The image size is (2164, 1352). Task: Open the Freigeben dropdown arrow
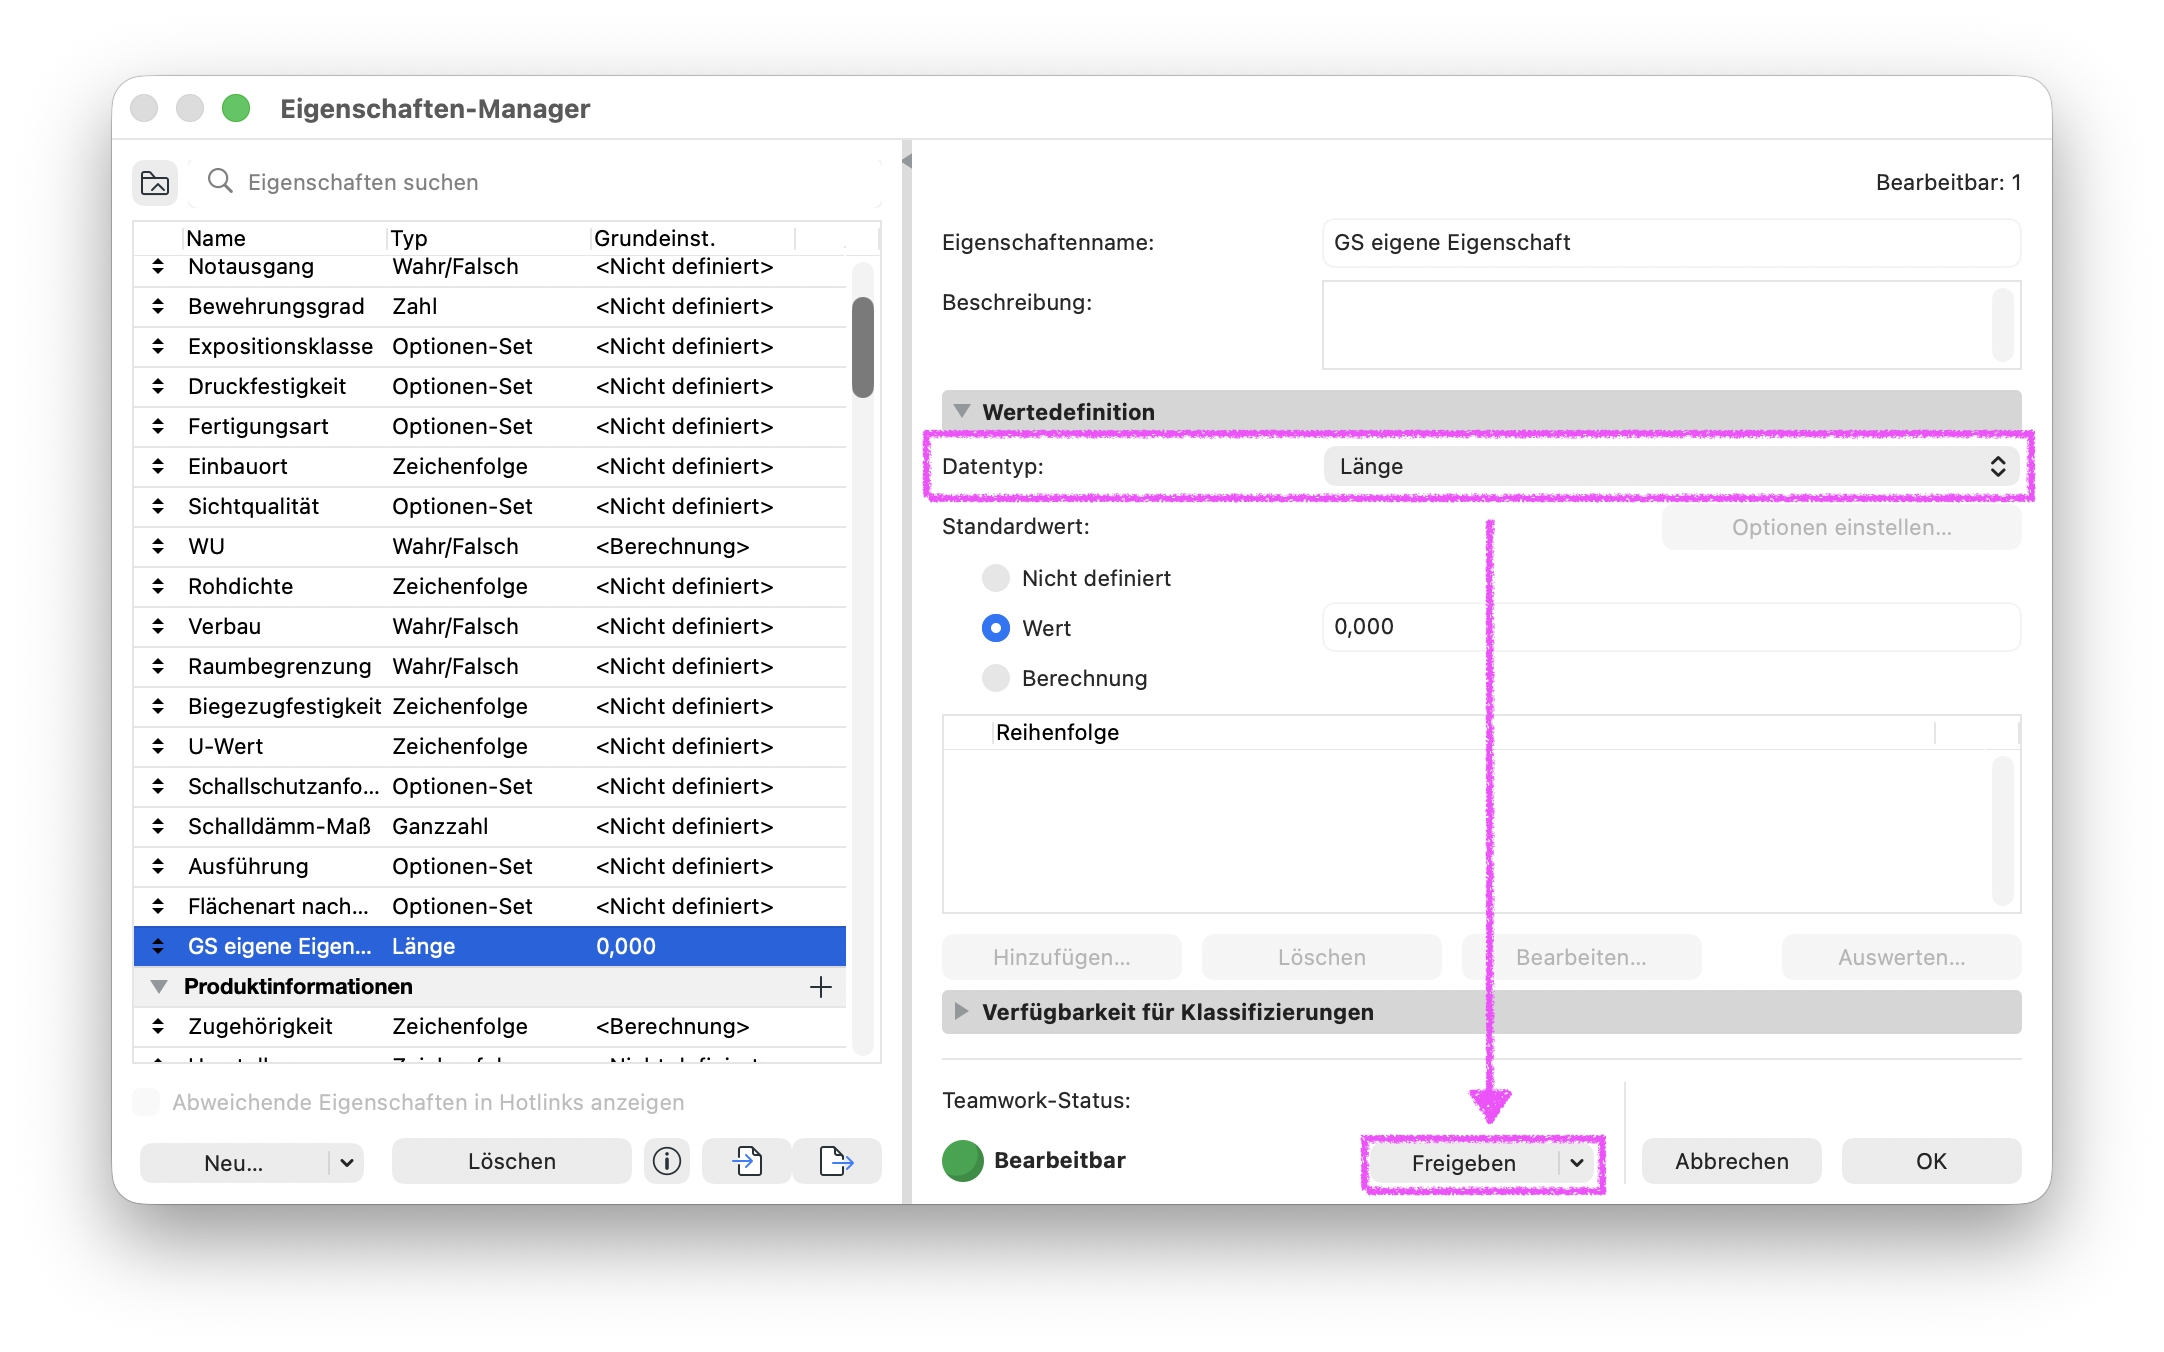(1577, 1163)
